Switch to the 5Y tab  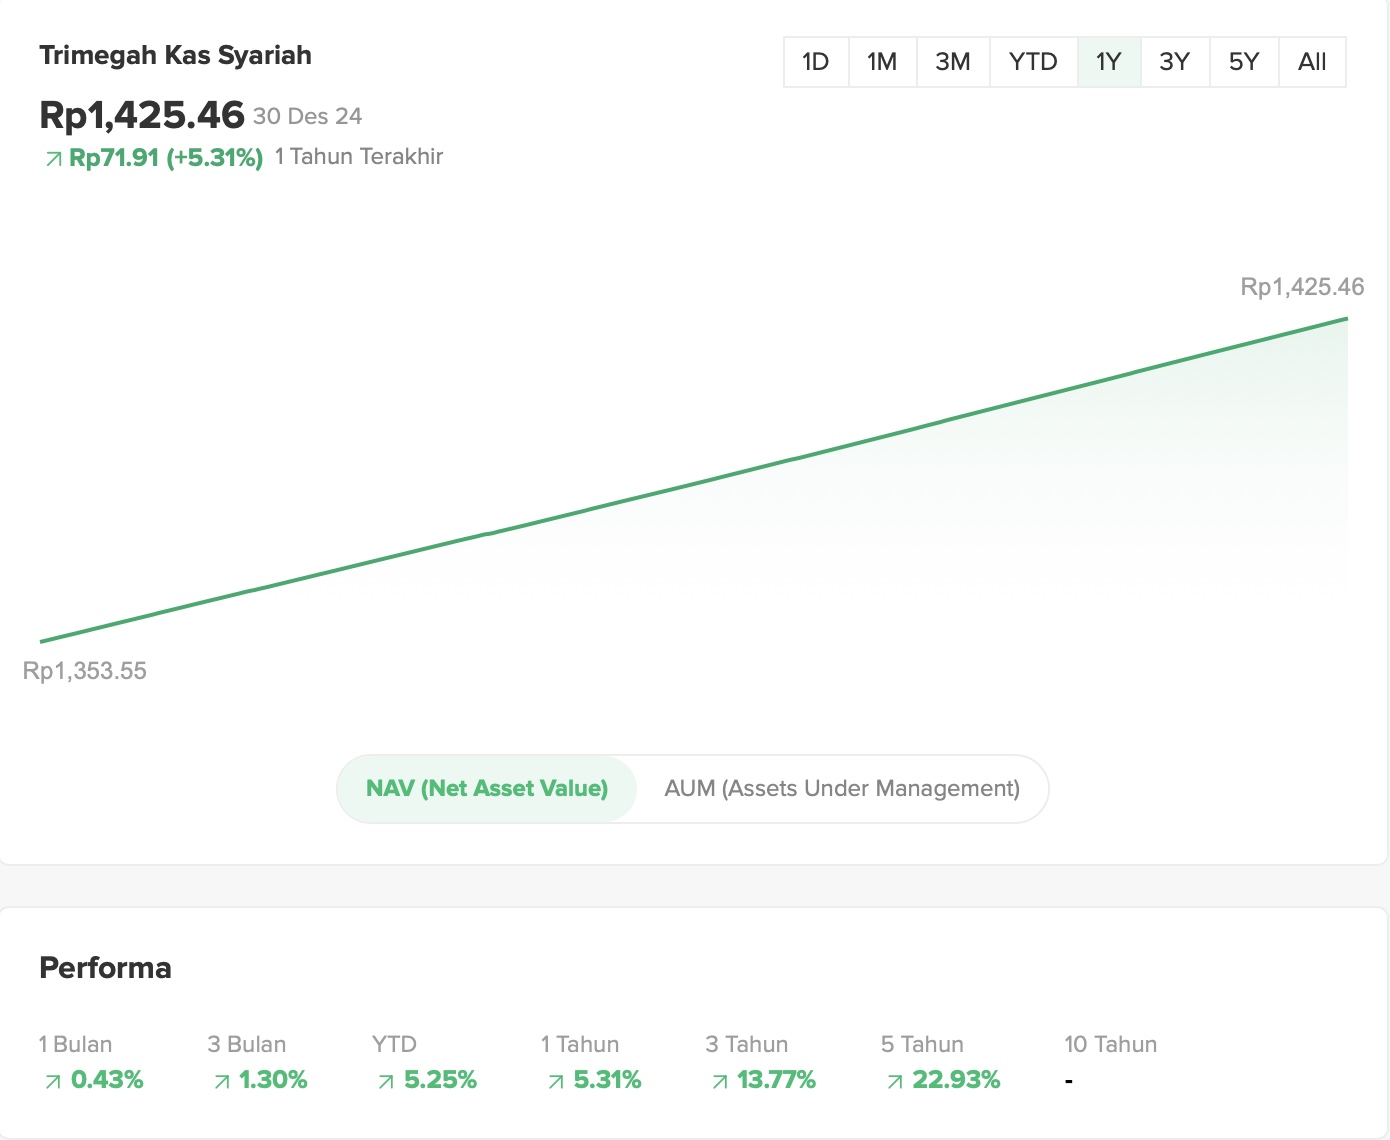[1243, 61]
